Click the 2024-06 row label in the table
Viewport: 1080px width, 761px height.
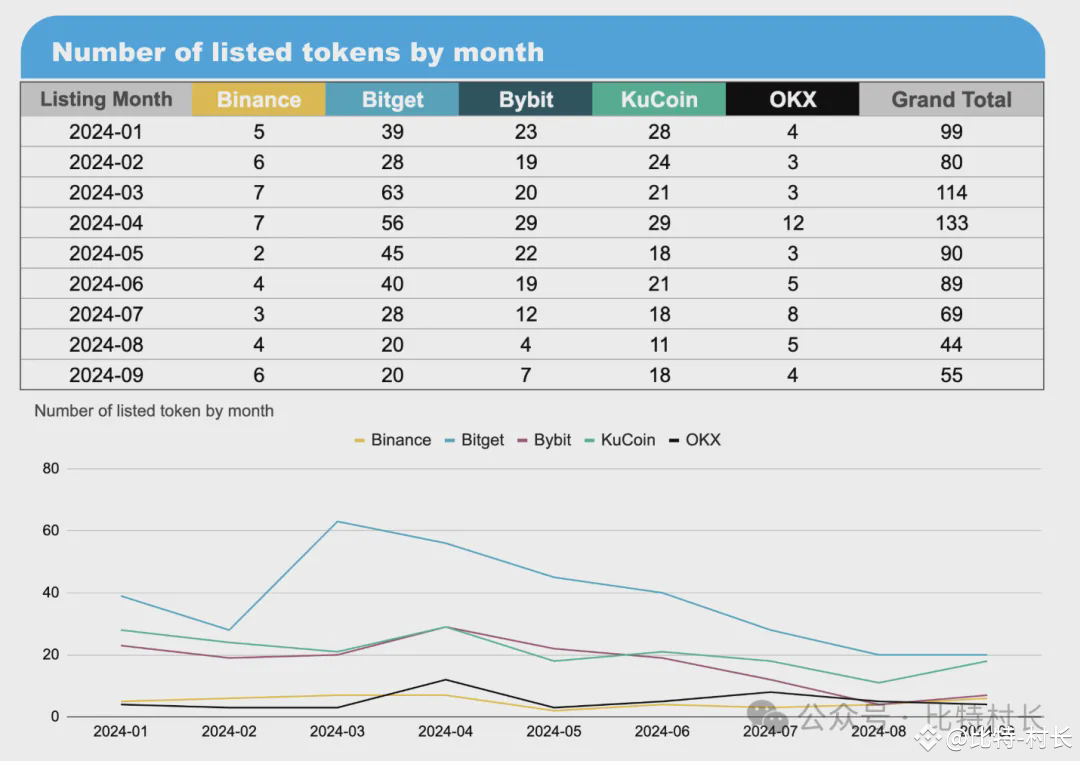[106, 283]
